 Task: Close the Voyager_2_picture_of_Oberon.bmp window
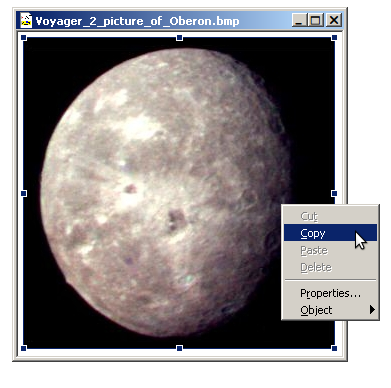(333, 20)
